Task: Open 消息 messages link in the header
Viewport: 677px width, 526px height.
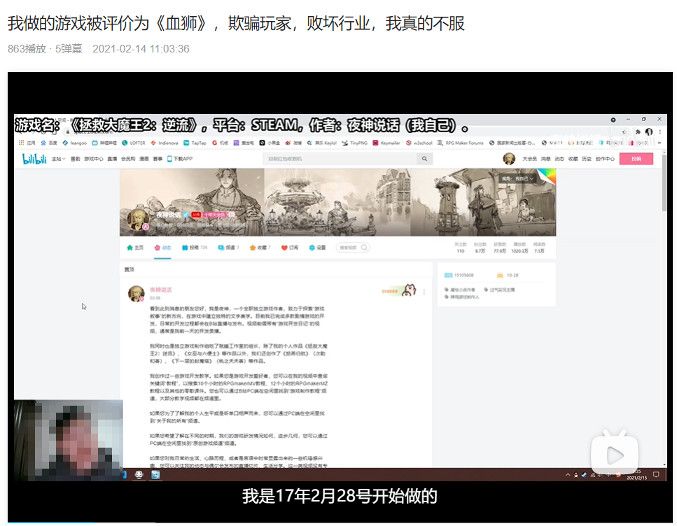Action: pos(546,159)
